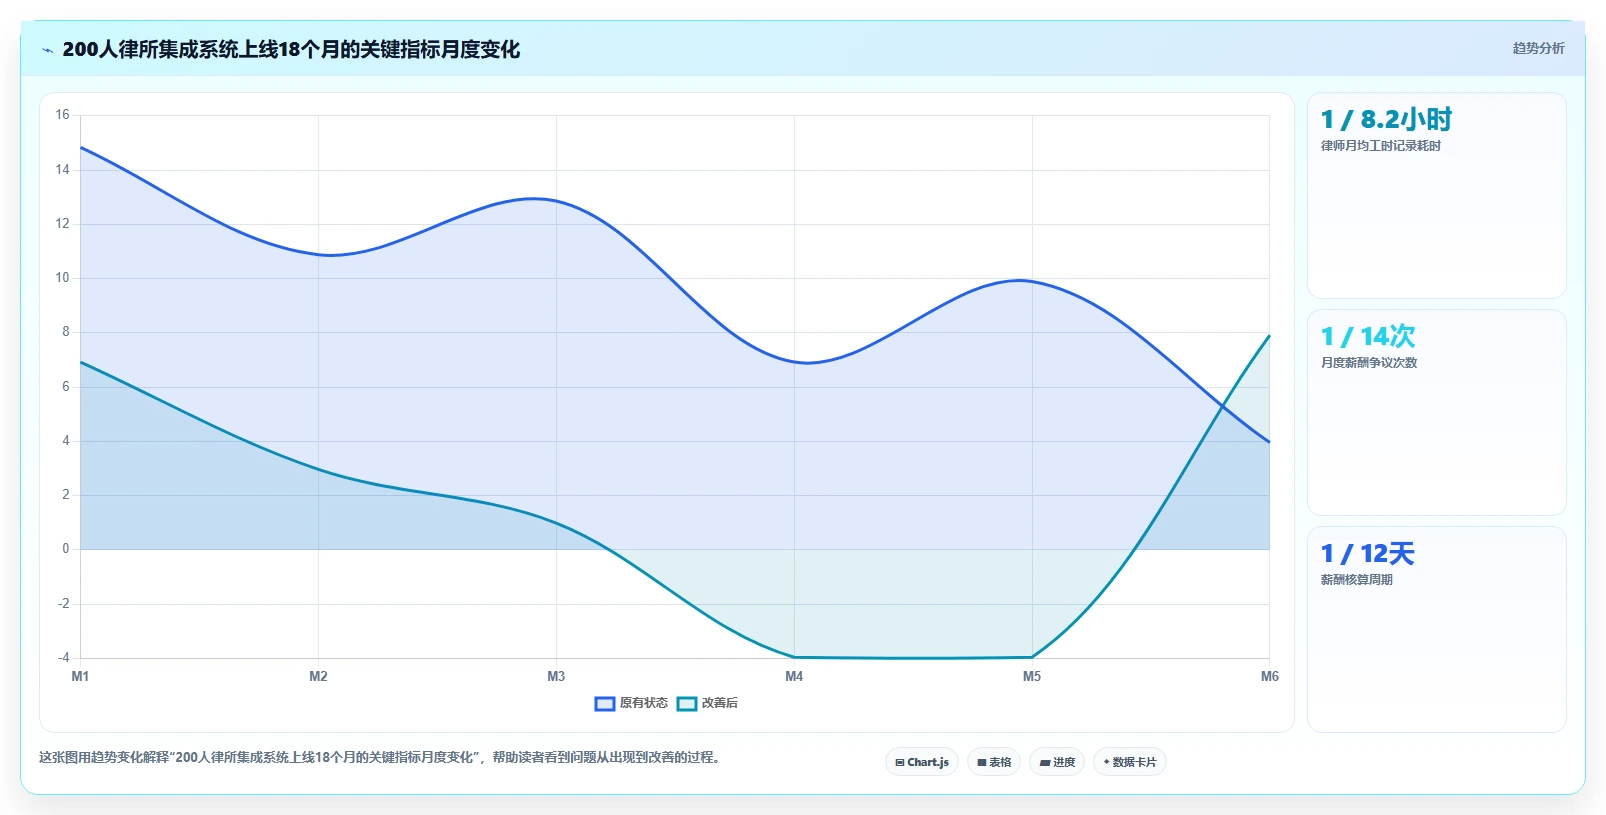Screen dimensions: 1606x815
Task: Select the 1 / 12天 metric card
Action: pyautogui.click(x=1437, y=629)
